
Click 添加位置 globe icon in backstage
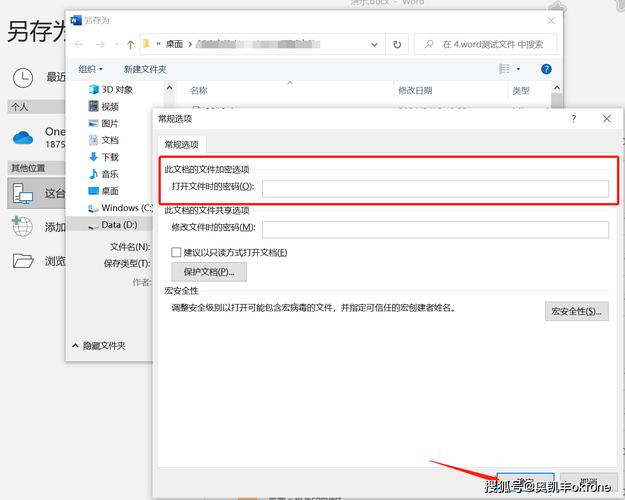22,226
